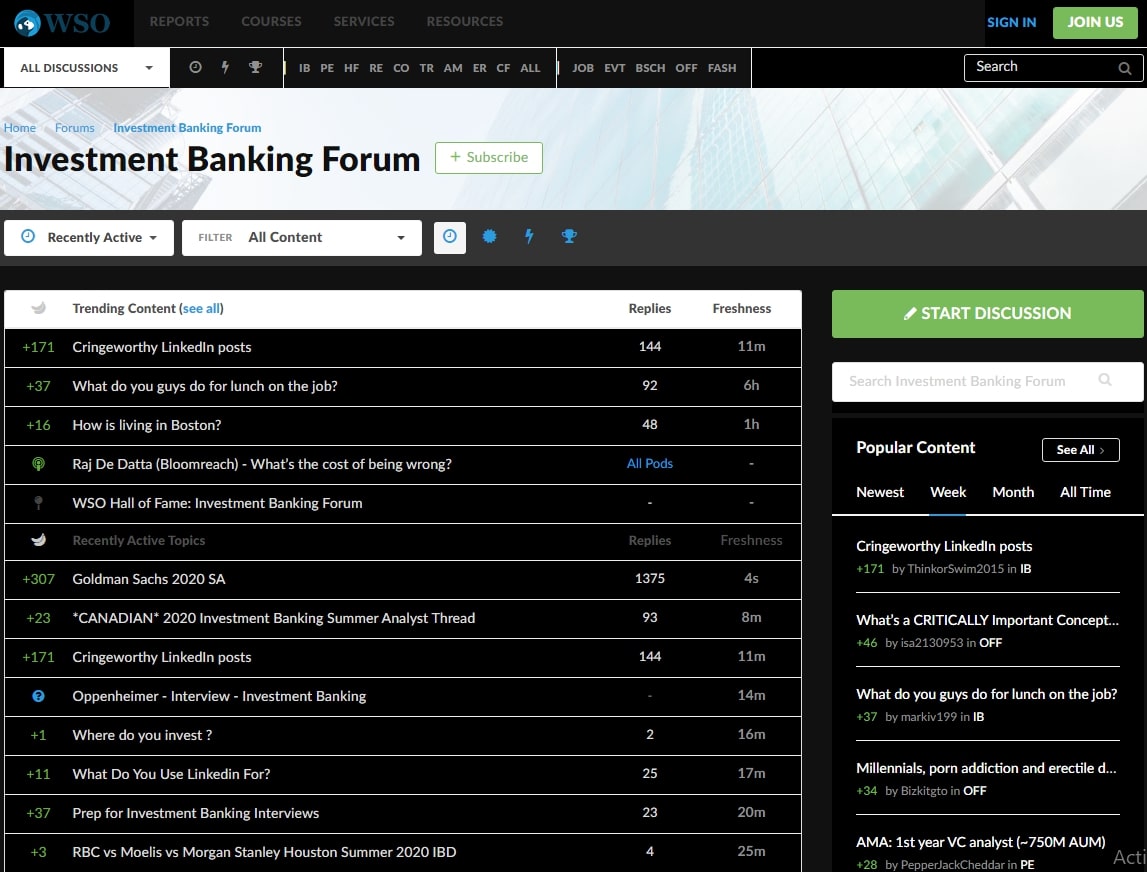Click pin icon beside WSO Hall of Fame

tap(39, 503)
